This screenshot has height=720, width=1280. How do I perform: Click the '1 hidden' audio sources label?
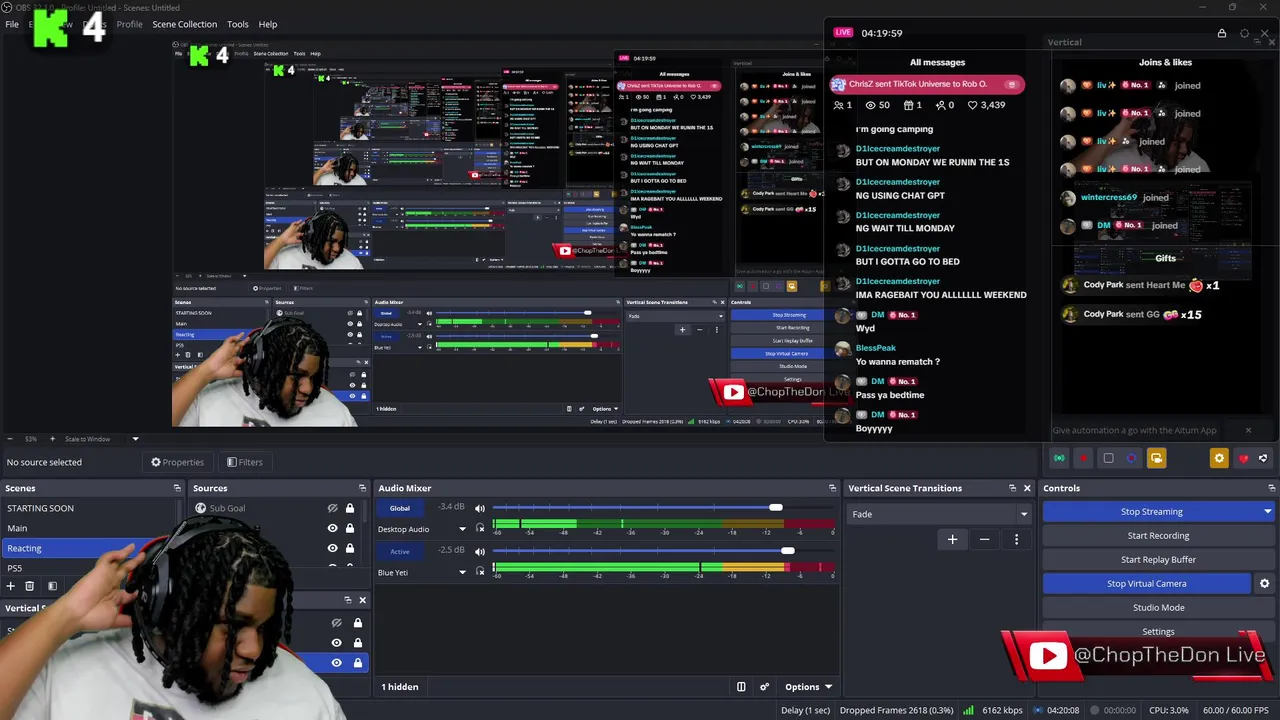pos(400,687)
